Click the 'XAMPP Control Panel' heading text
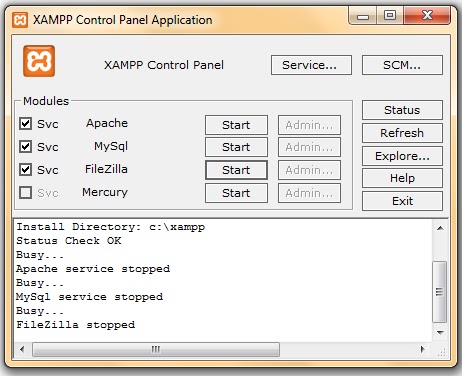Viewport: 462px width, 376px height. coord(164,65)
